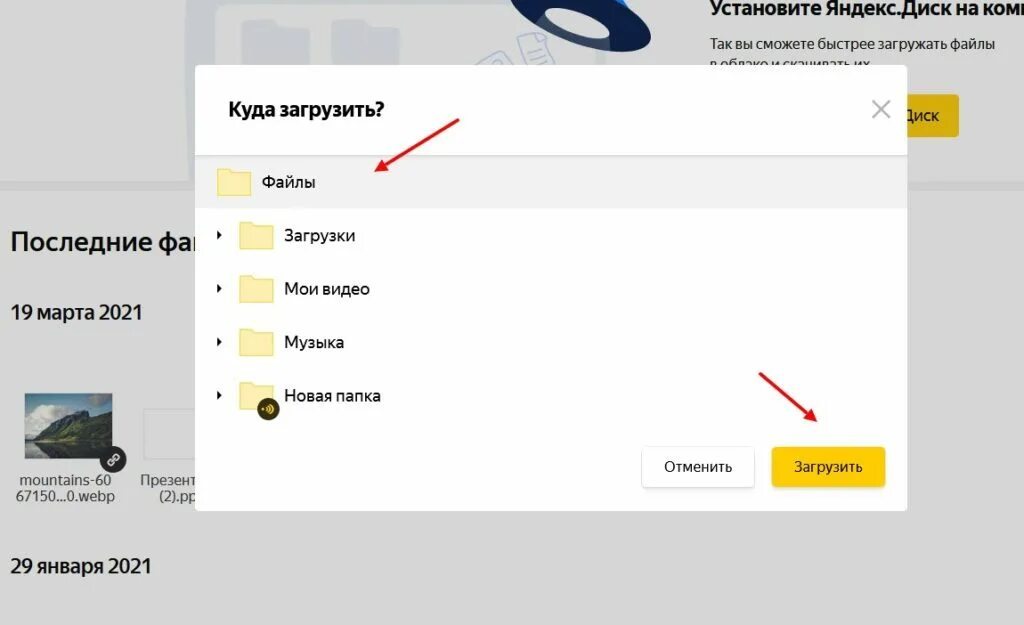Click the Мои видео folder icon
The height and width of the screenshot is (625, 1024).
pos(256,289)
